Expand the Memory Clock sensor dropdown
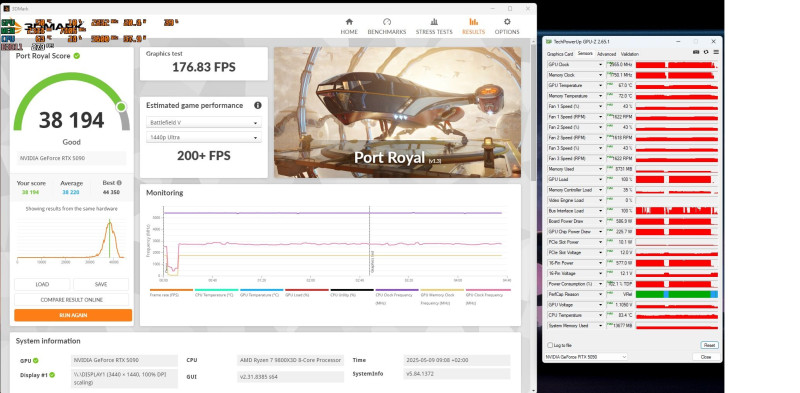The width and height of the screenshot is (800, 393). pos(601,75)
